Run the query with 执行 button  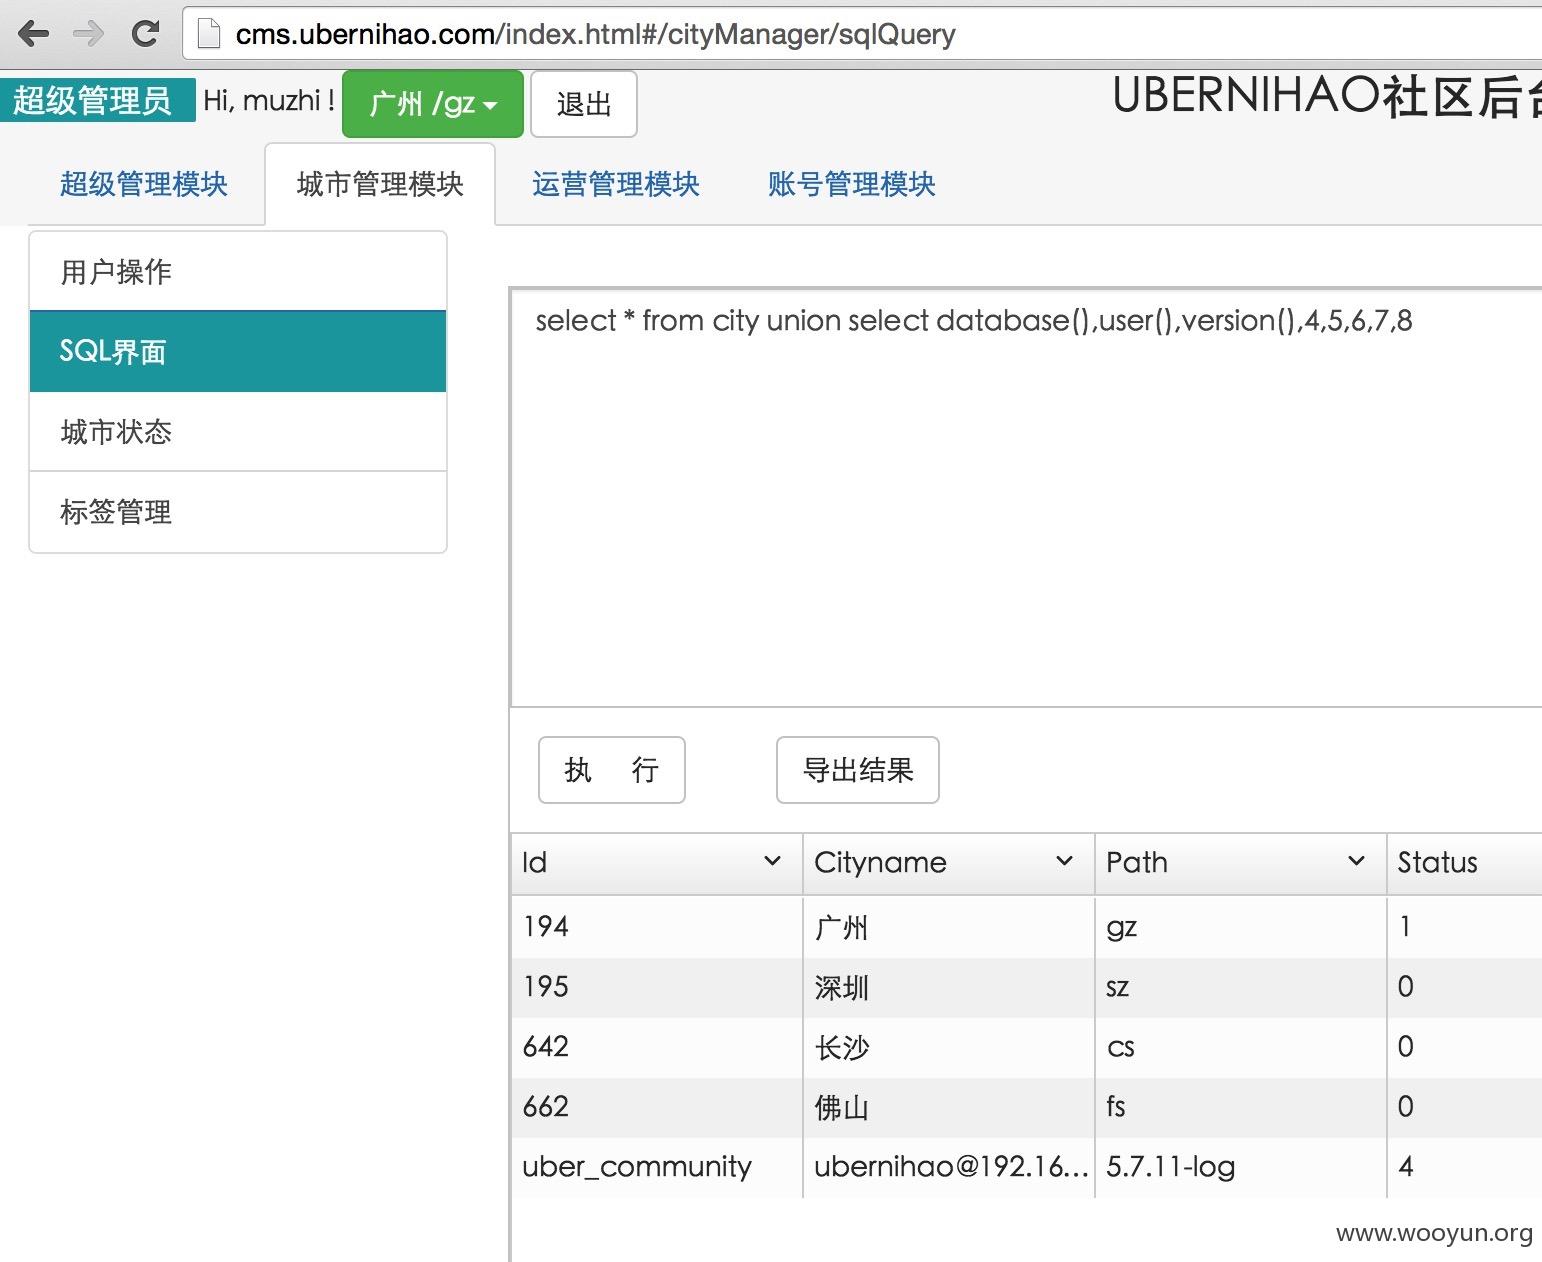click(x=612, y=770)
